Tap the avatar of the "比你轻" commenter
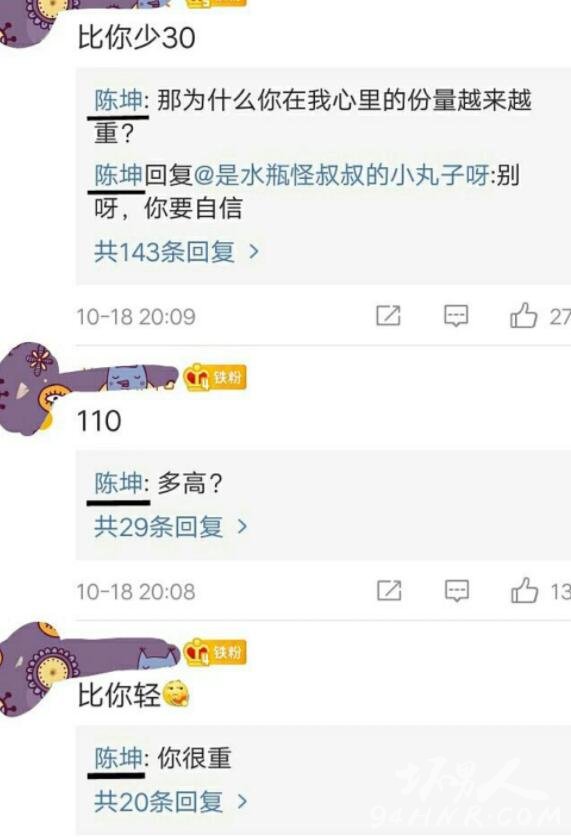 27,667
